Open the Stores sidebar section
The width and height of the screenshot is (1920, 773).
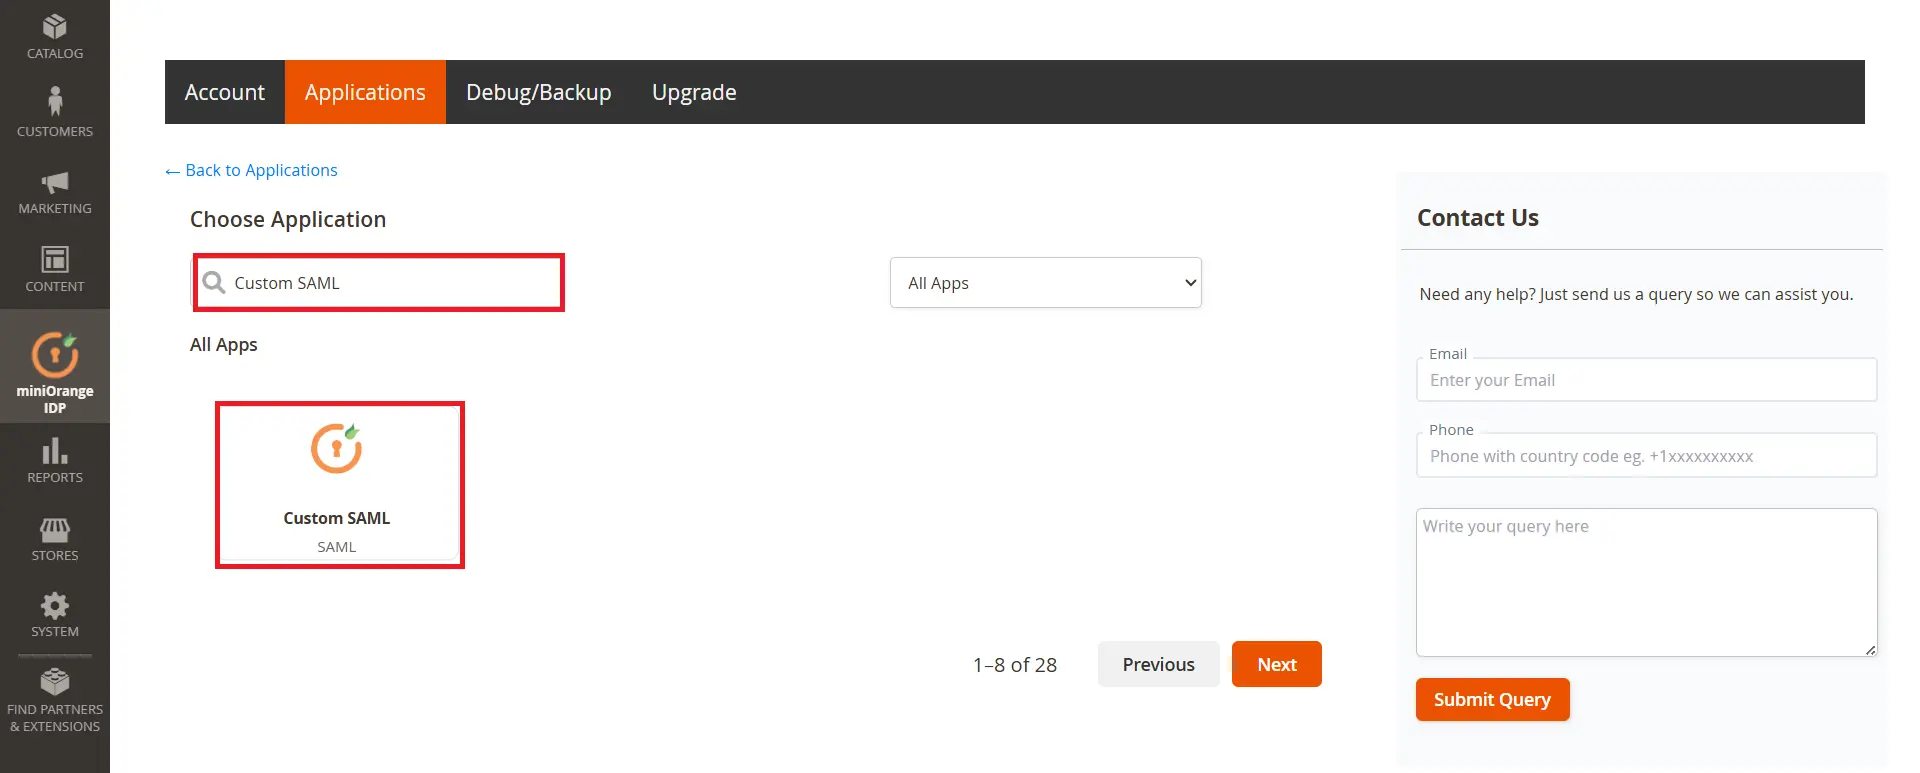point(55,539)
